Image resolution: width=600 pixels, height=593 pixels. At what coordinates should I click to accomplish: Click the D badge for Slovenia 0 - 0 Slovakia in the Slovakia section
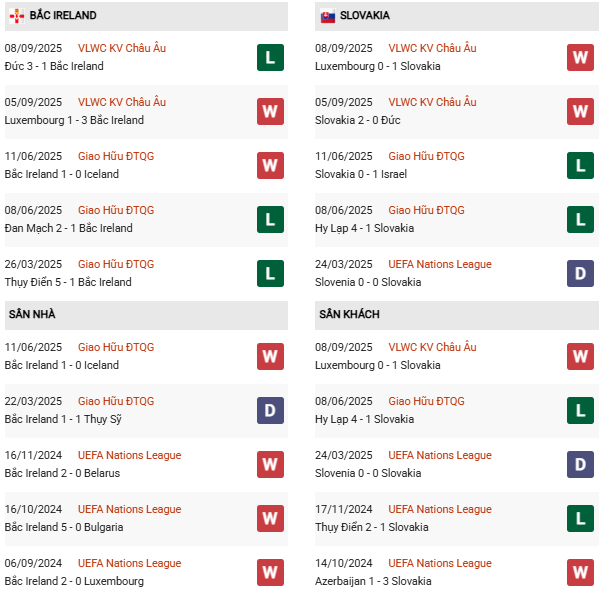coord(580,273)
